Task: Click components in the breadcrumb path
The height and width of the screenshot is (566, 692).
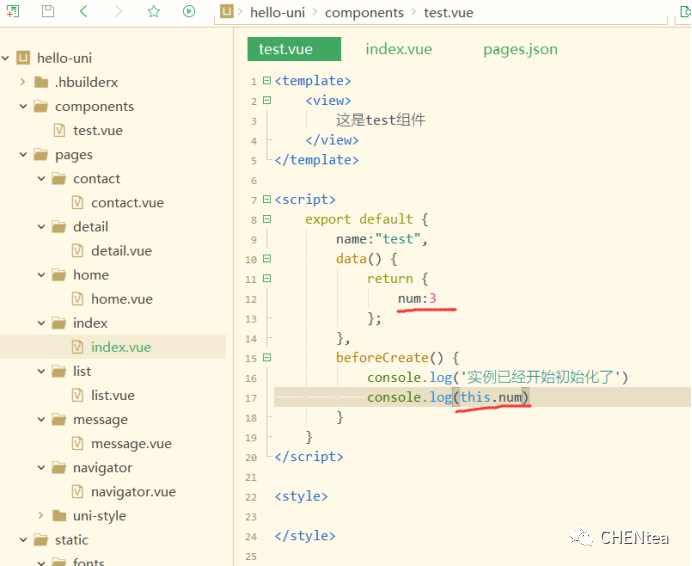Action: click(364, 13)
